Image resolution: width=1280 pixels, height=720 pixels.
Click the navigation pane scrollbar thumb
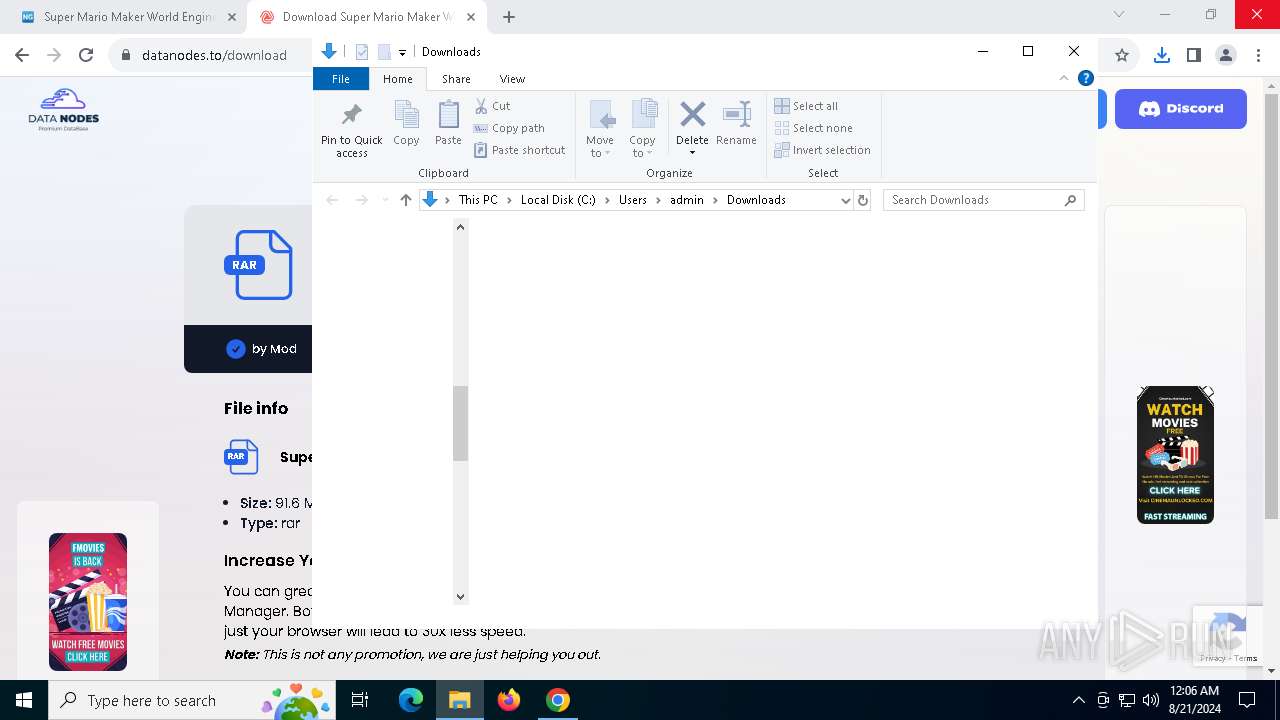[x=460, y=424]
